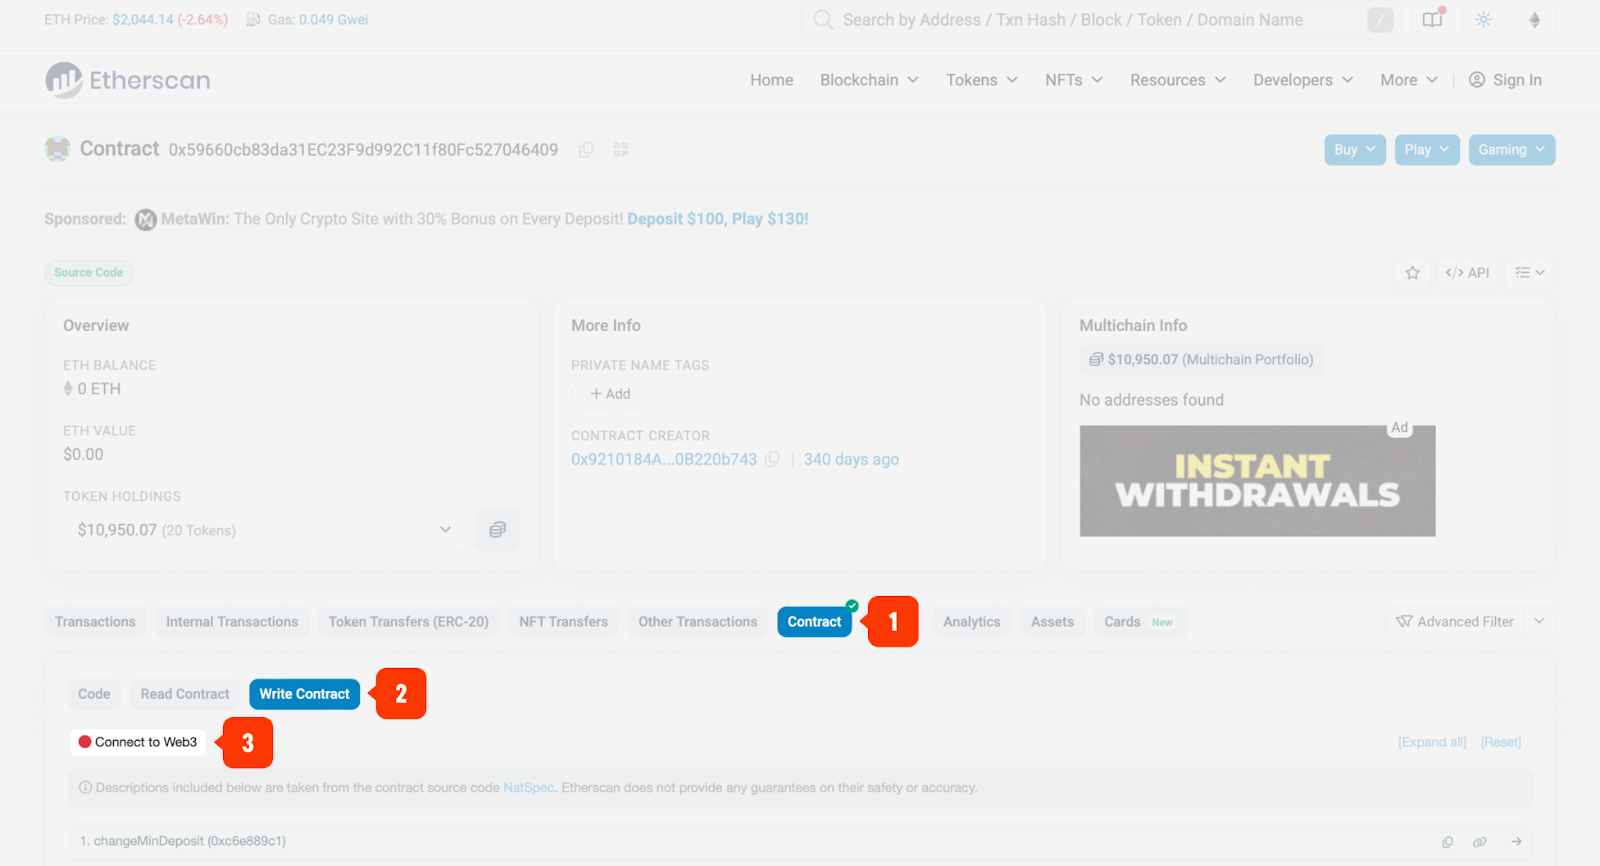The height and width of the screenshot is (866, 1600).
Task: Add a private name tag
Action: [x=610, y=394]
